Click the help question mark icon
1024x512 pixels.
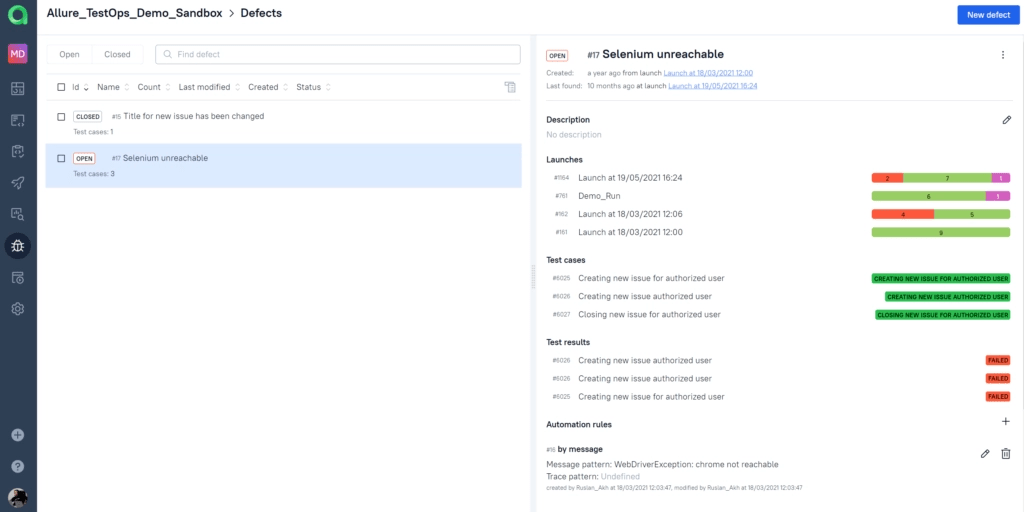pos(18,466)
